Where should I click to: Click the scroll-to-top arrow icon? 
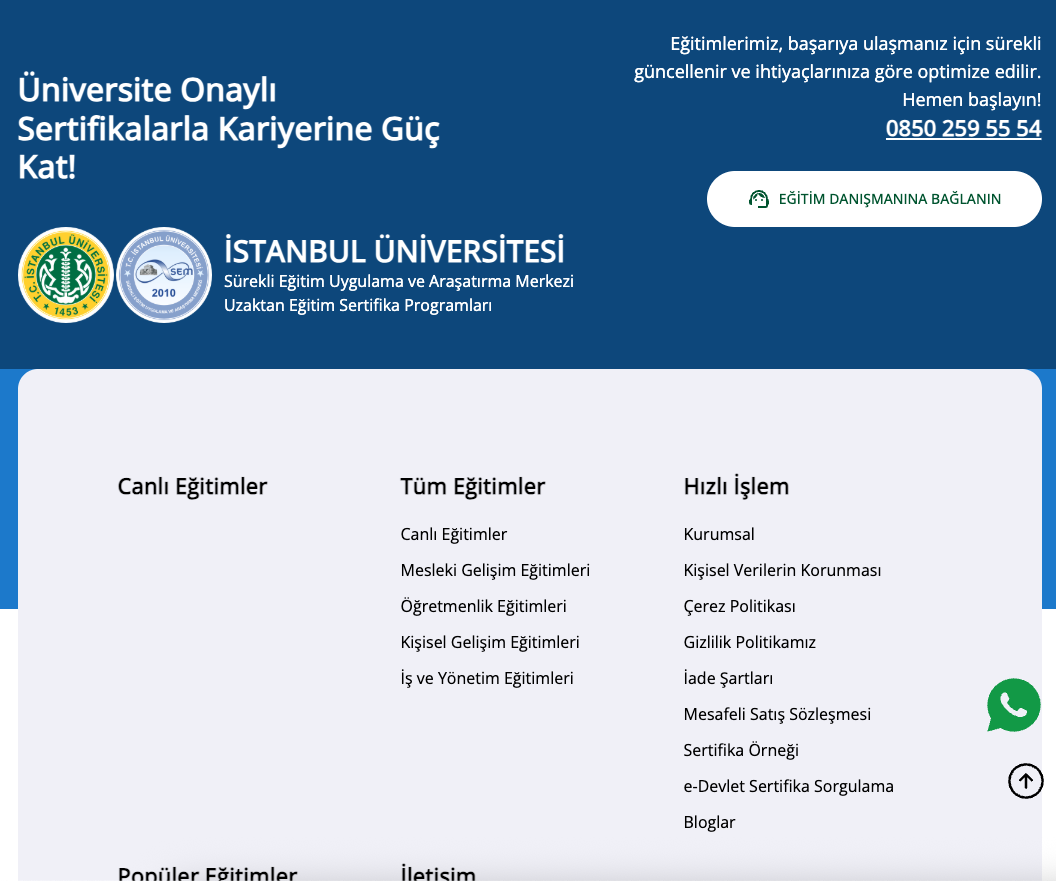point(1025,781)
